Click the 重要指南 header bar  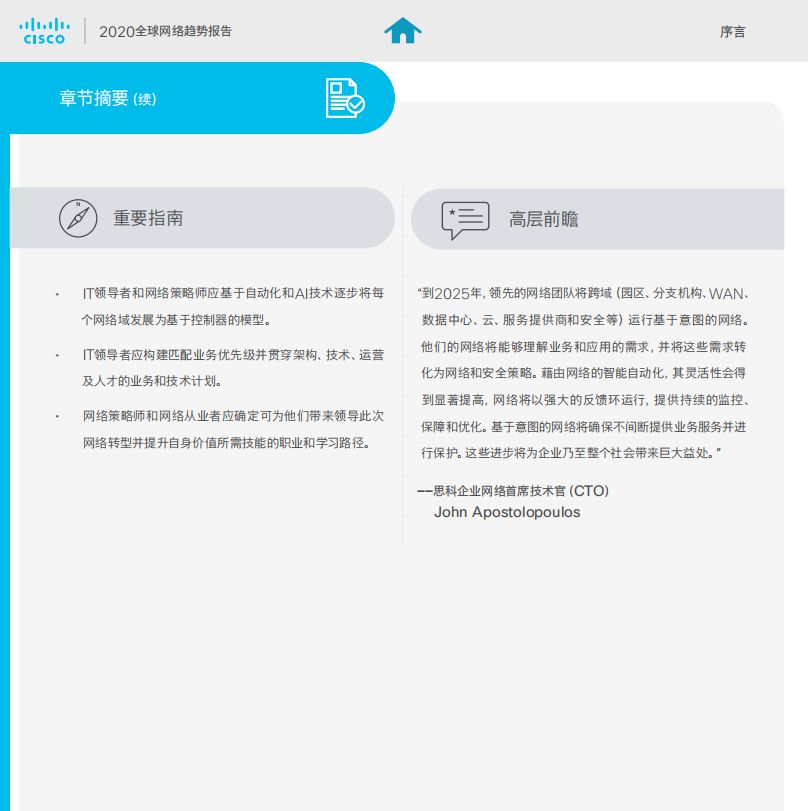(200, 218)
